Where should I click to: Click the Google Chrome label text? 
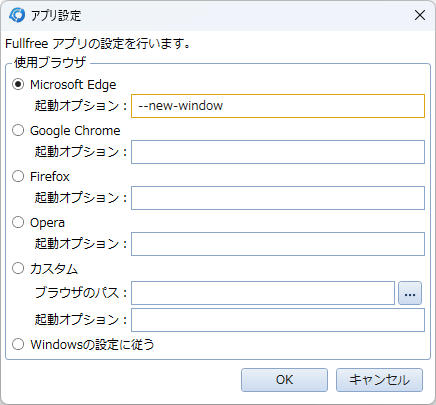[x=75, y=131]
